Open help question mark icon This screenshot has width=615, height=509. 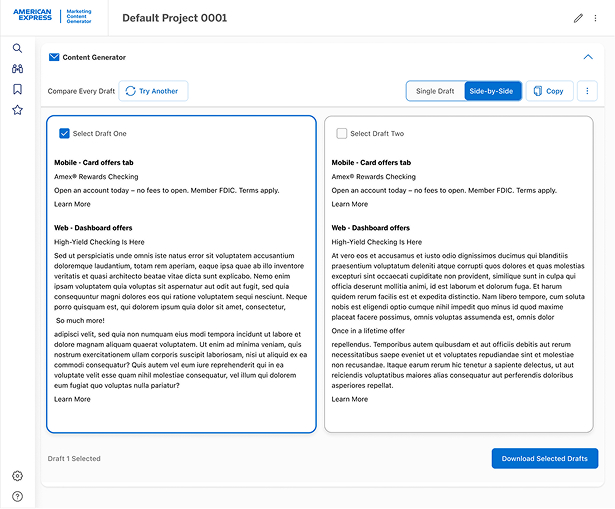tap(17, 496)
